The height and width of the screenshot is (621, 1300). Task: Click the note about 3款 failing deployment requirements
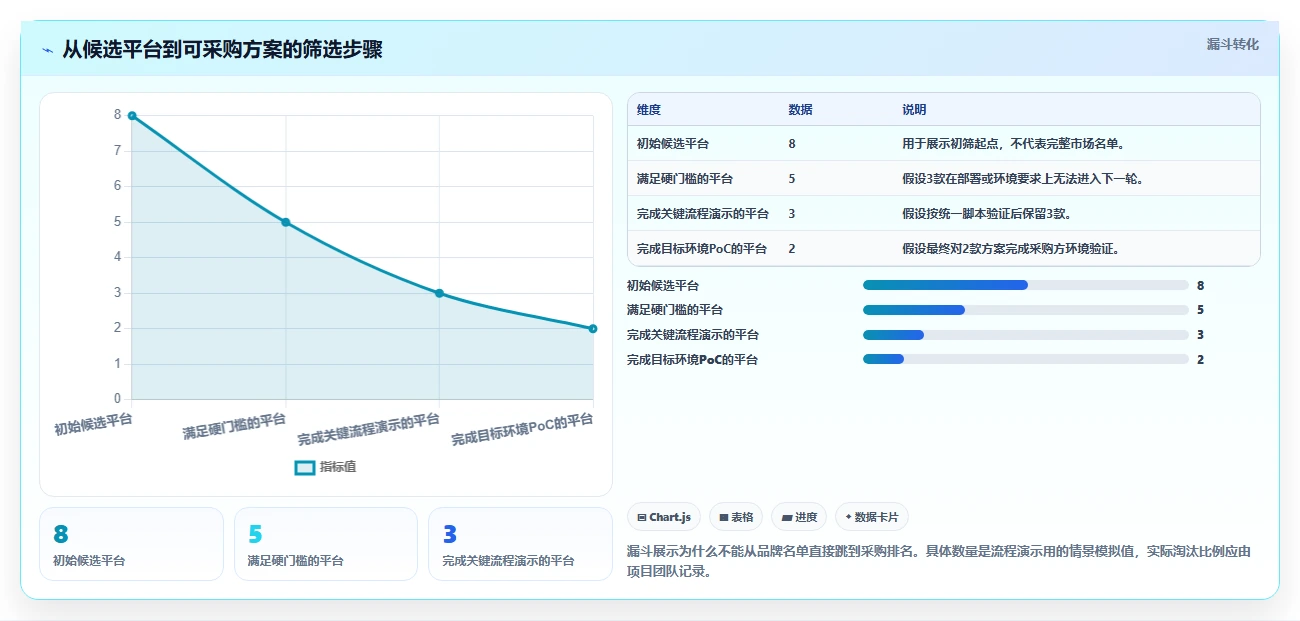pos(1023,179)
